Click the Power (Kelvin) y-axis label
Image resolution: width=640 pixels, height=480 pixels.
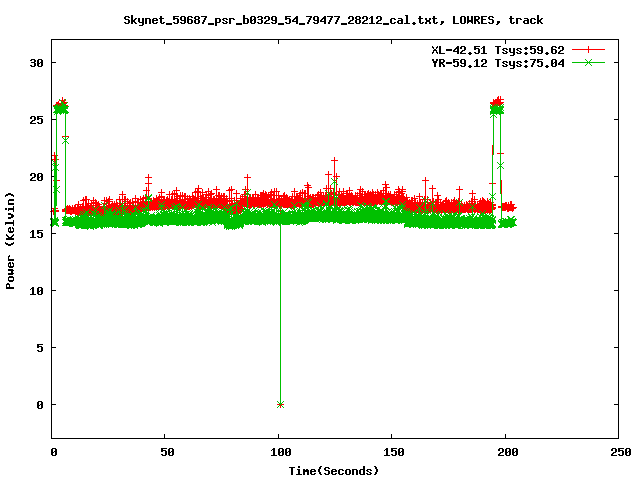(x=10, y=241)
